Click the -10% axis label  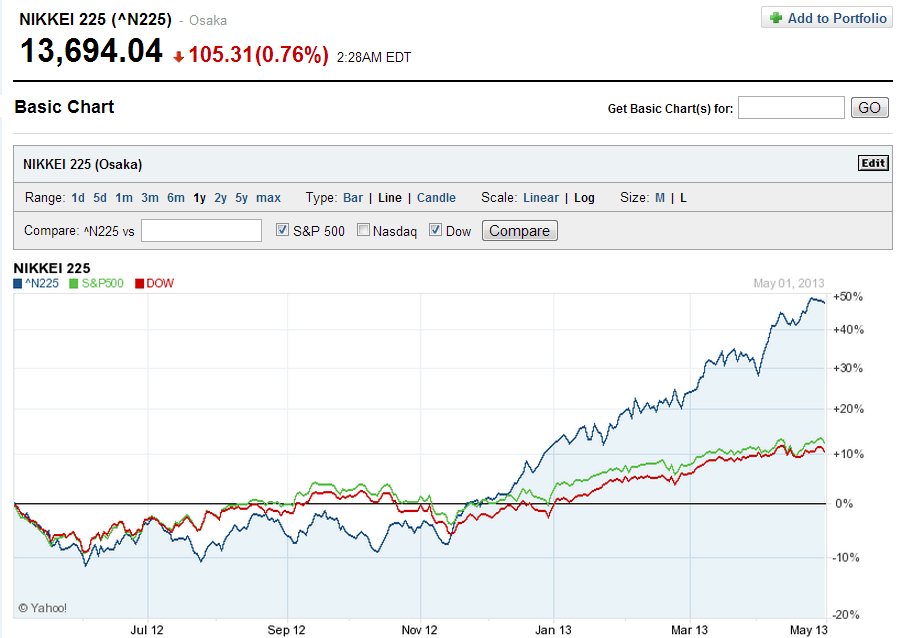coord(845,558)
